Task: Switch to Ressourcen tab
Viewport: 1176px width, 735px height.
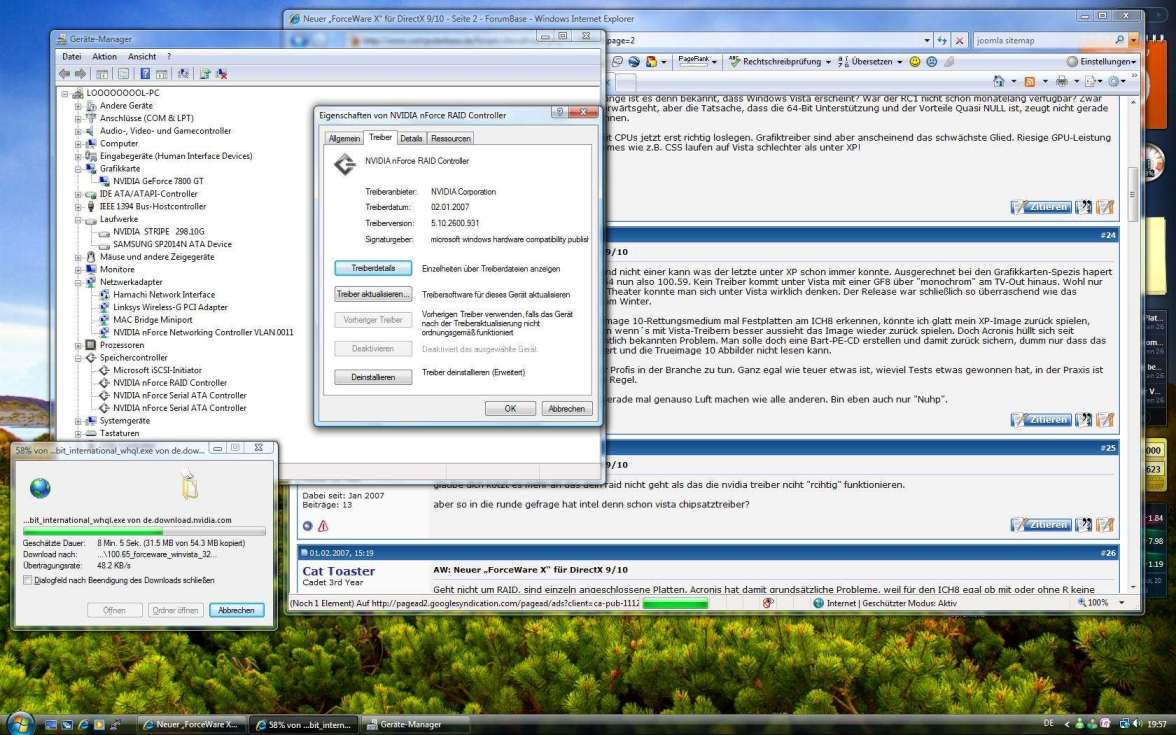Action: pos(451,139)
